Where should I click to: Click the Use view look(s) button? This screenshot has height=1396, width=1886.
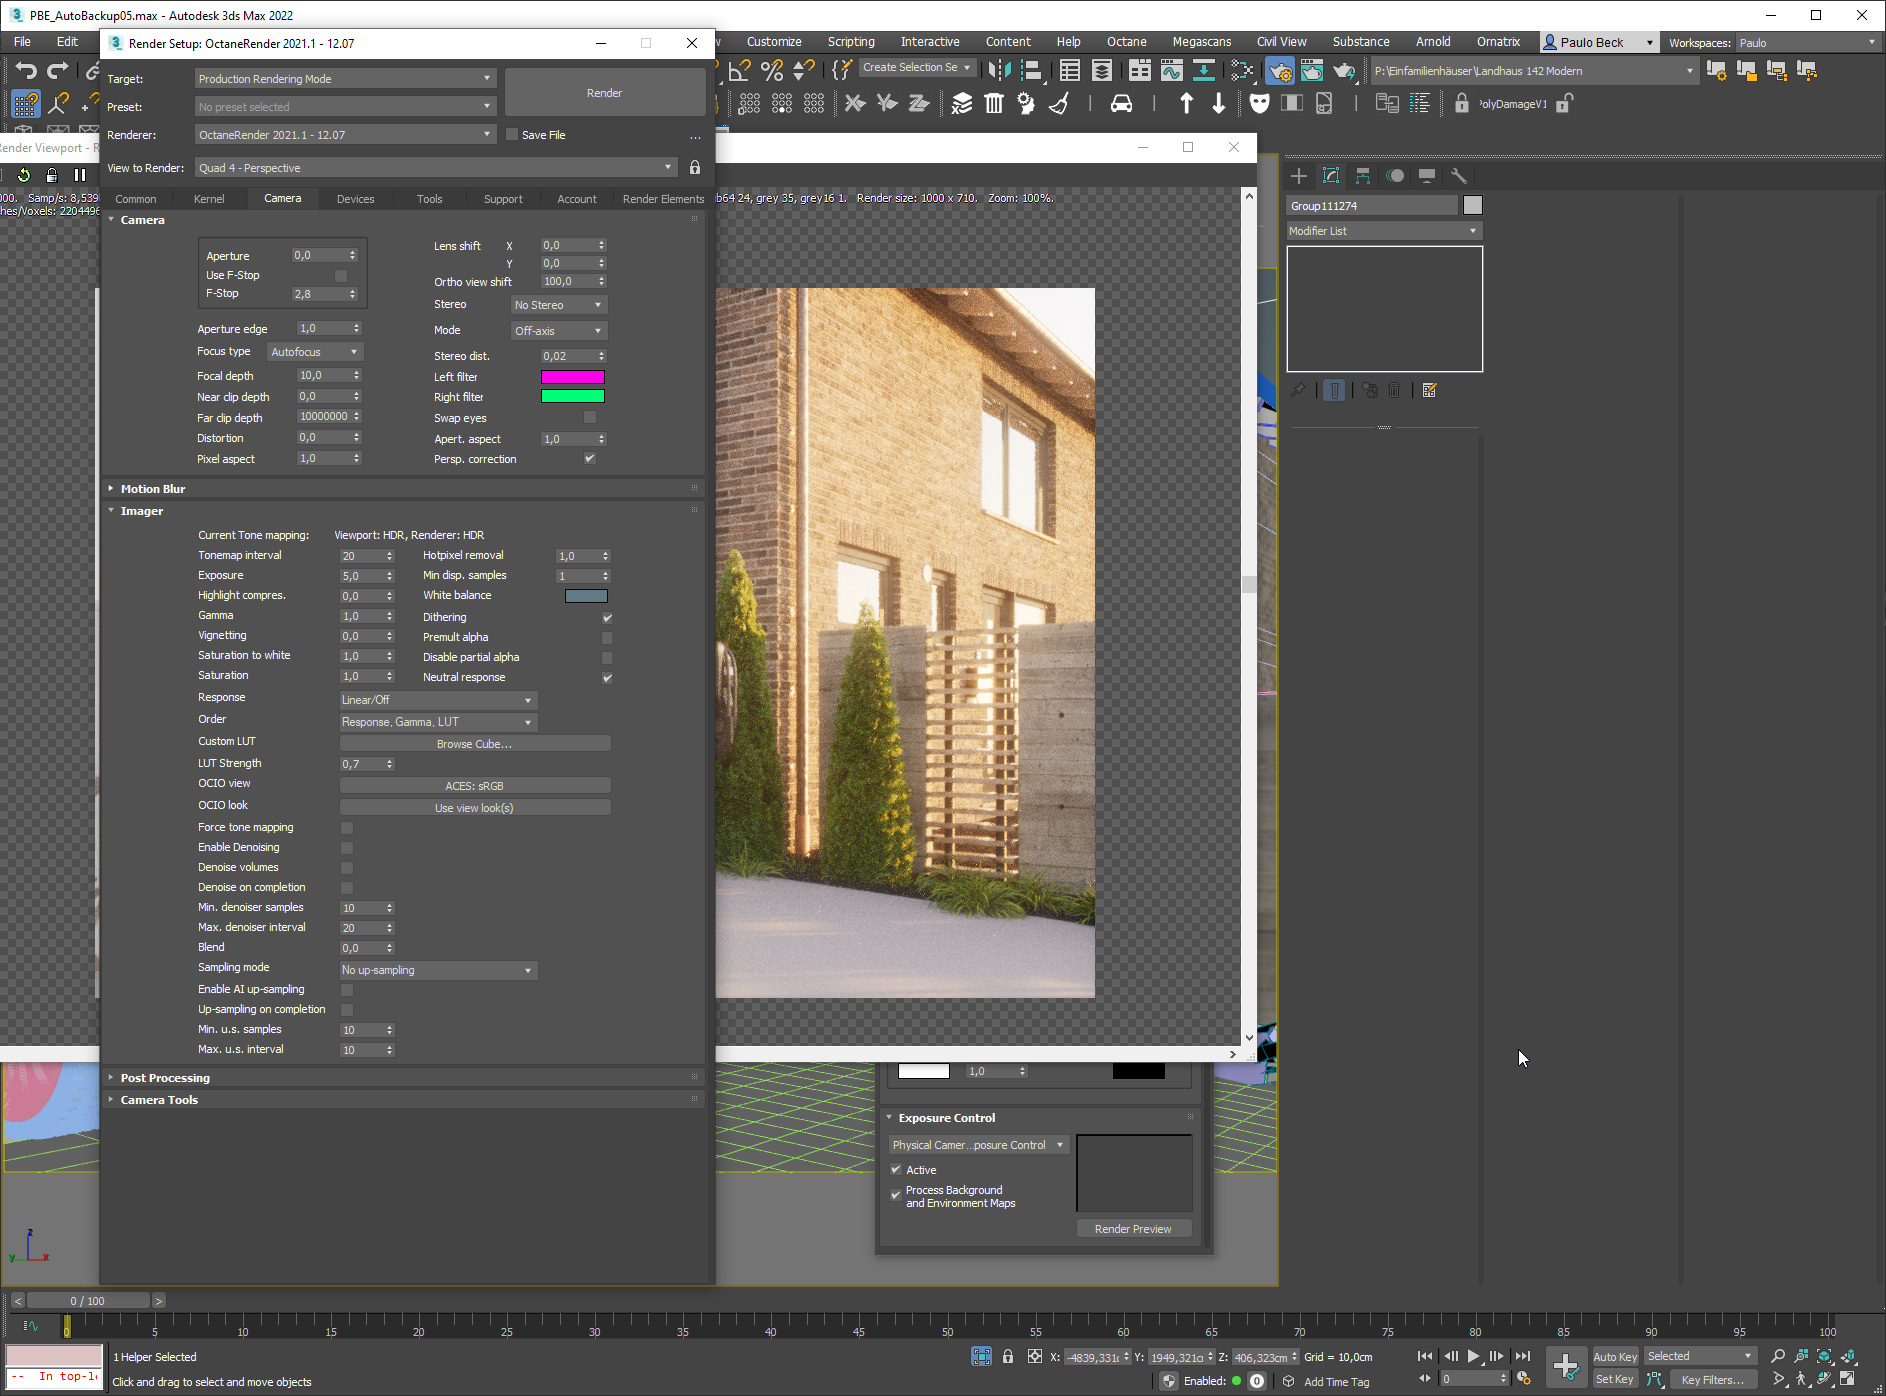point(475,808)
